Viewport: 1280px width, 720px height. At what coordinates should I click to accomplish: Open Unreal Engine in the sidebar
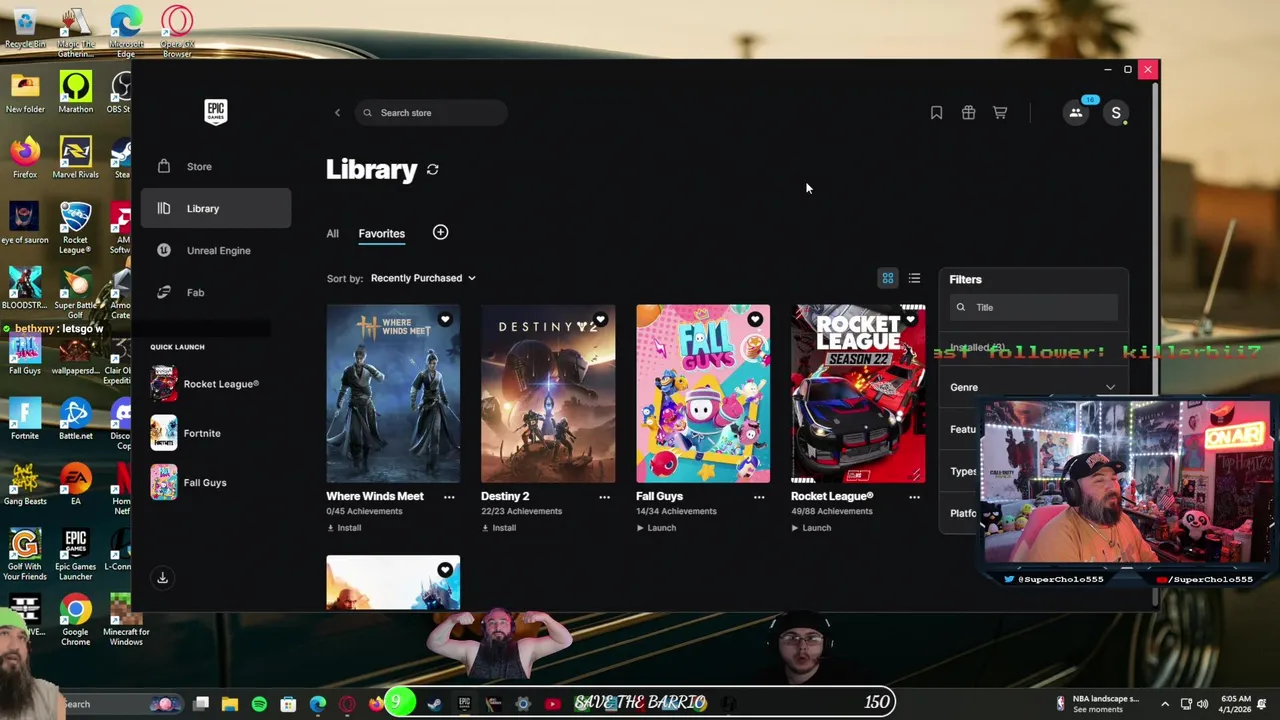[216, 250]
